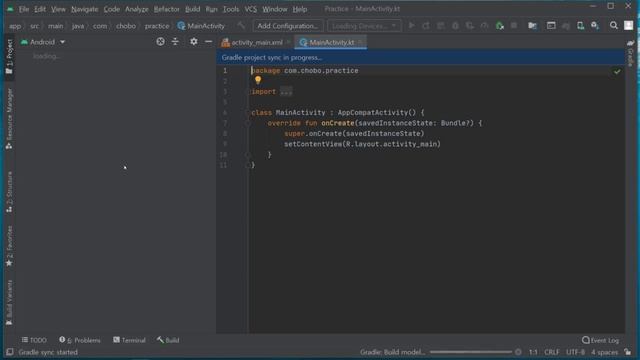Change the 4 spaces indent setting
The image size is (640, 360).
pos(604,352)
